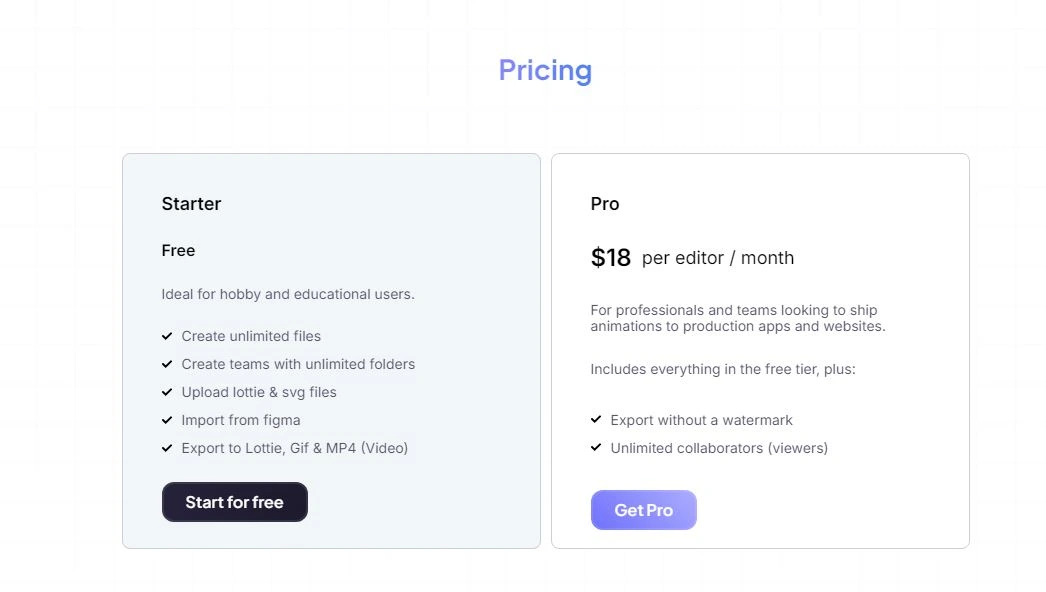Select checkmark beside Upload lottie & svg files
Viewport: 1046px width, 592px height.
tap(167, 392)
